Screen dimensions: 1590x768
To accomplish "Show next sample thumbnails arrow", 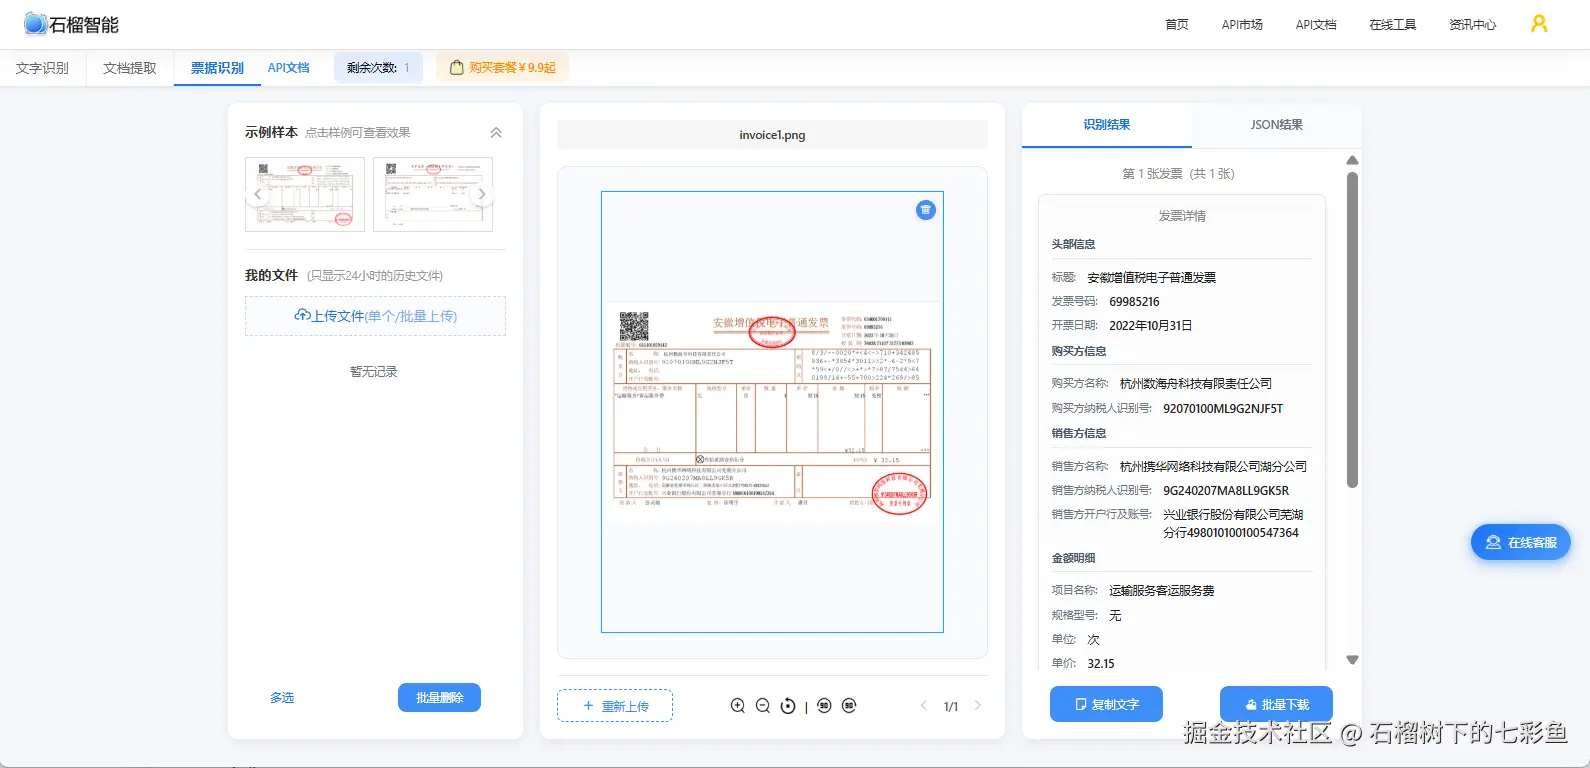I will [482, 194].
